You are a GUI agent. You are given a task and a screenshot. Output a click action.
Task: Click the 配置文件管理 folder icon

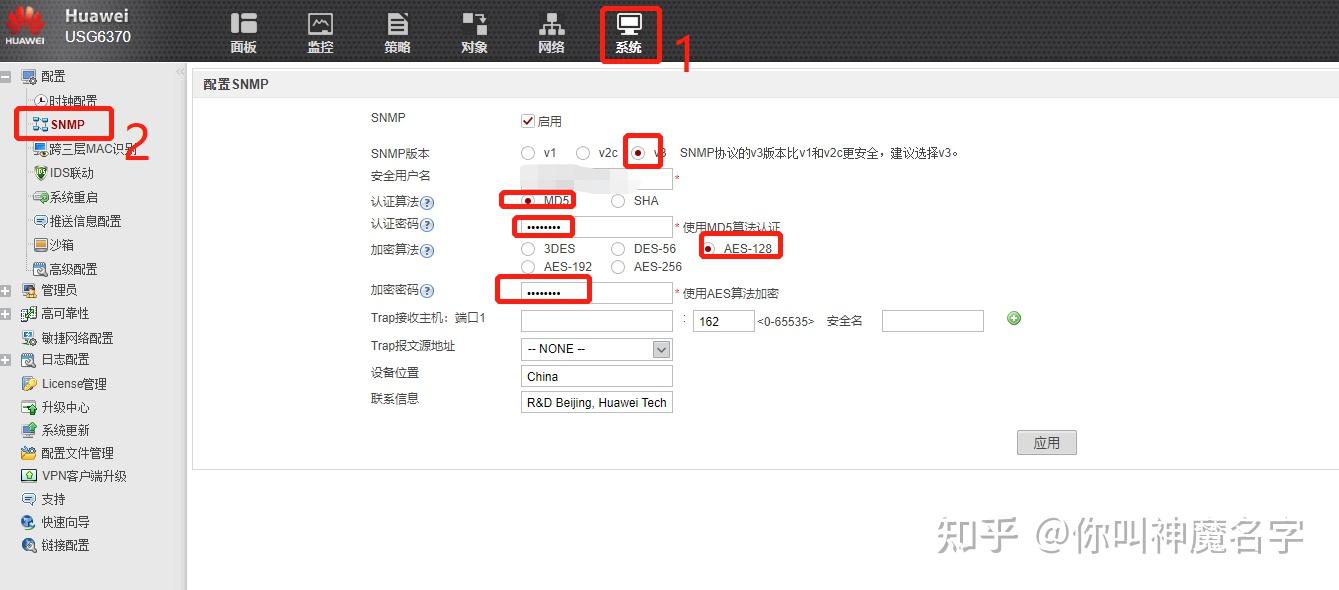pos(29,453)
